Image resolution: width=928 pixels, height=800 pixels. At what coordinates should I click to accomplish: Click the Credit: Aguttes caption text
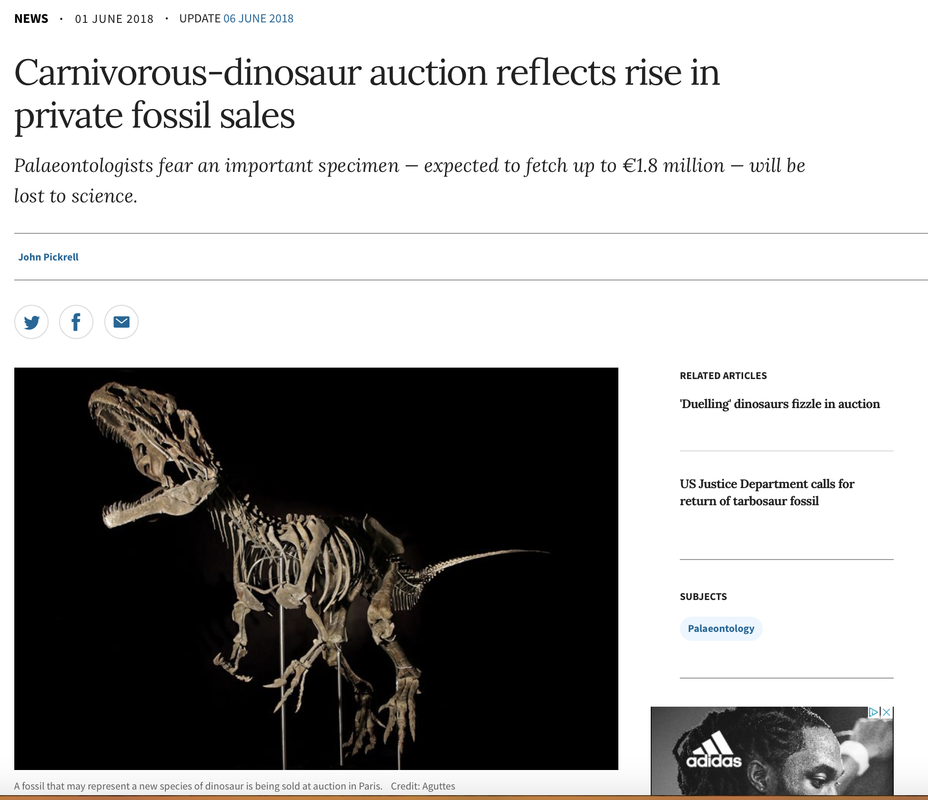pyautogui.click(x=422, y=786)
